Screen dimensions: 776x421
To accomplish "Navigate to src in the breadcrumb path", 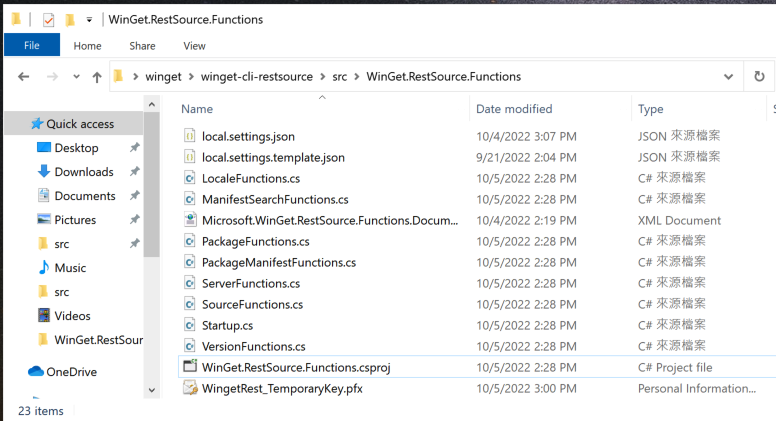I will pos(340,77).
